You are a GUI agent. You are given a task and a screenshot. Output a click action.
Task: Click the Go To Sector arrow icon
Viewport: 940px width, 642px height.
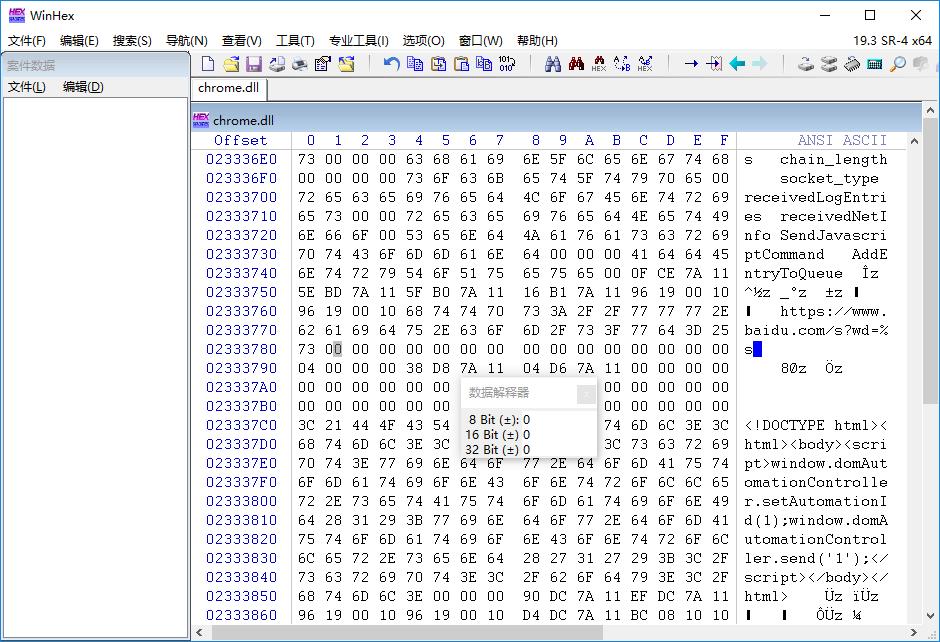[714, 64]
